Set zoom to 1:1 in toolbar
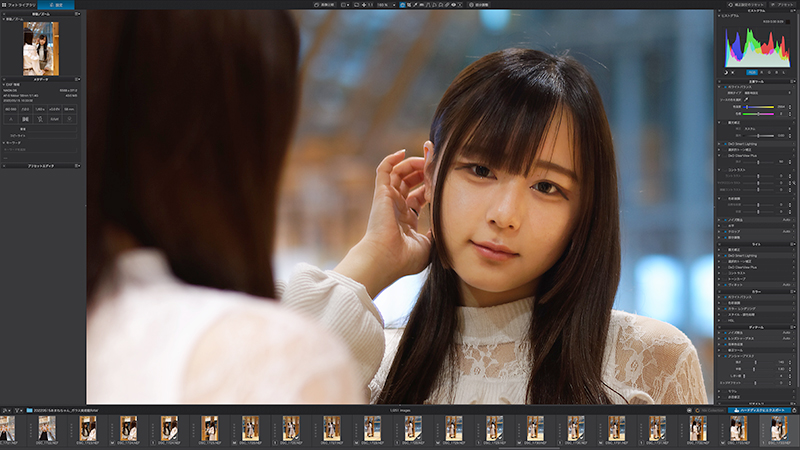This screenshot has width=800, height=450. tap(370, 5)
